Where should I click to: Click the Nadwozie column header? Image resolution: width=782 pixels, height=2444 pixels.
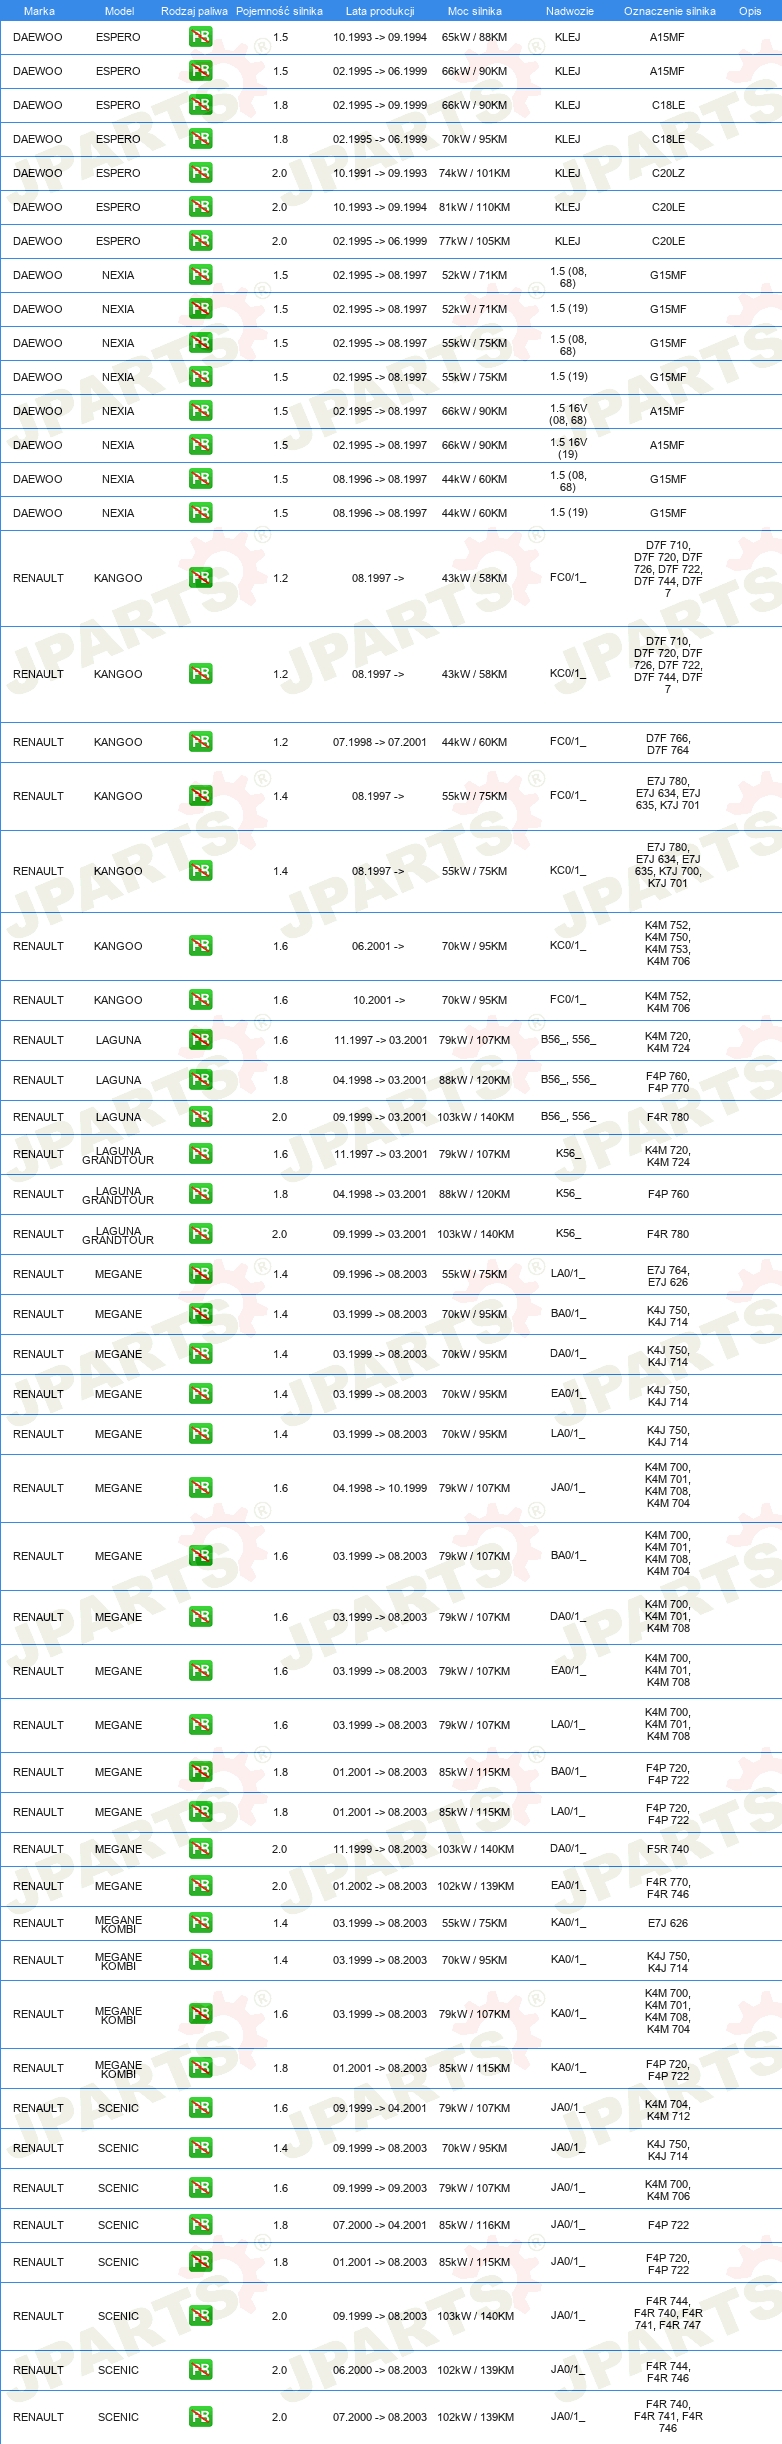(570, 11)
